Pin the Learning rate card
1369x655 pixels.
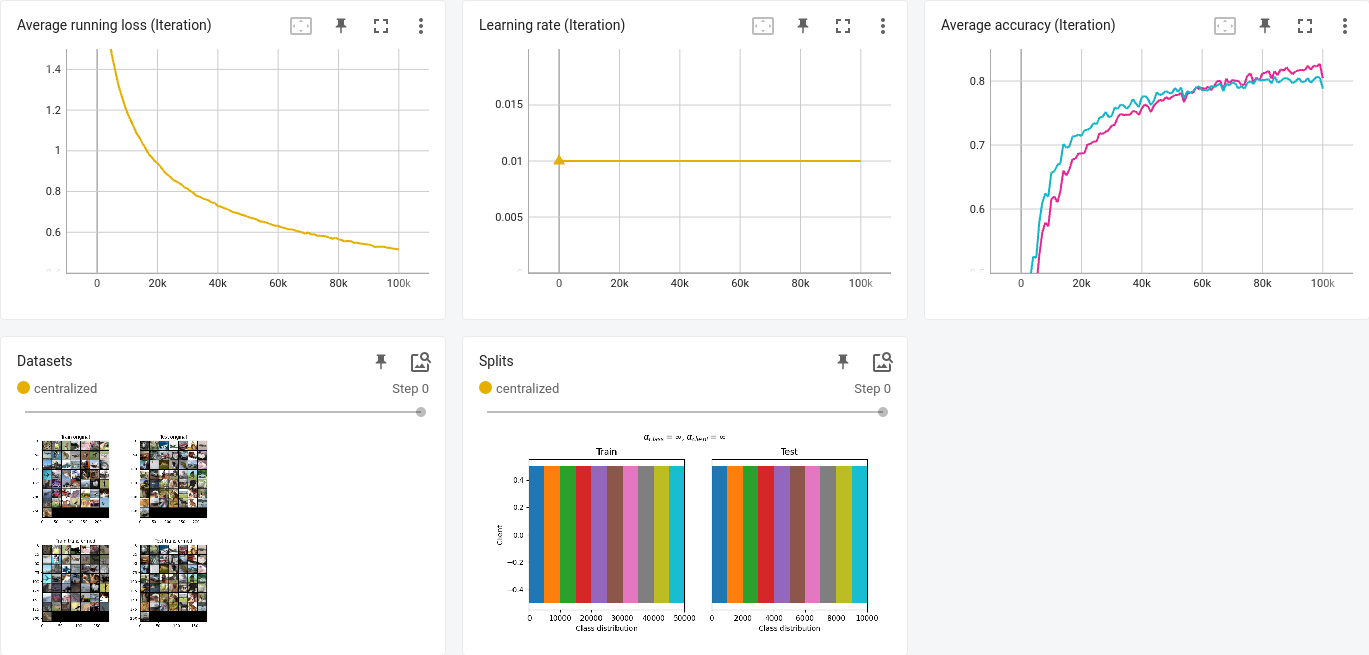coord(803,26)
